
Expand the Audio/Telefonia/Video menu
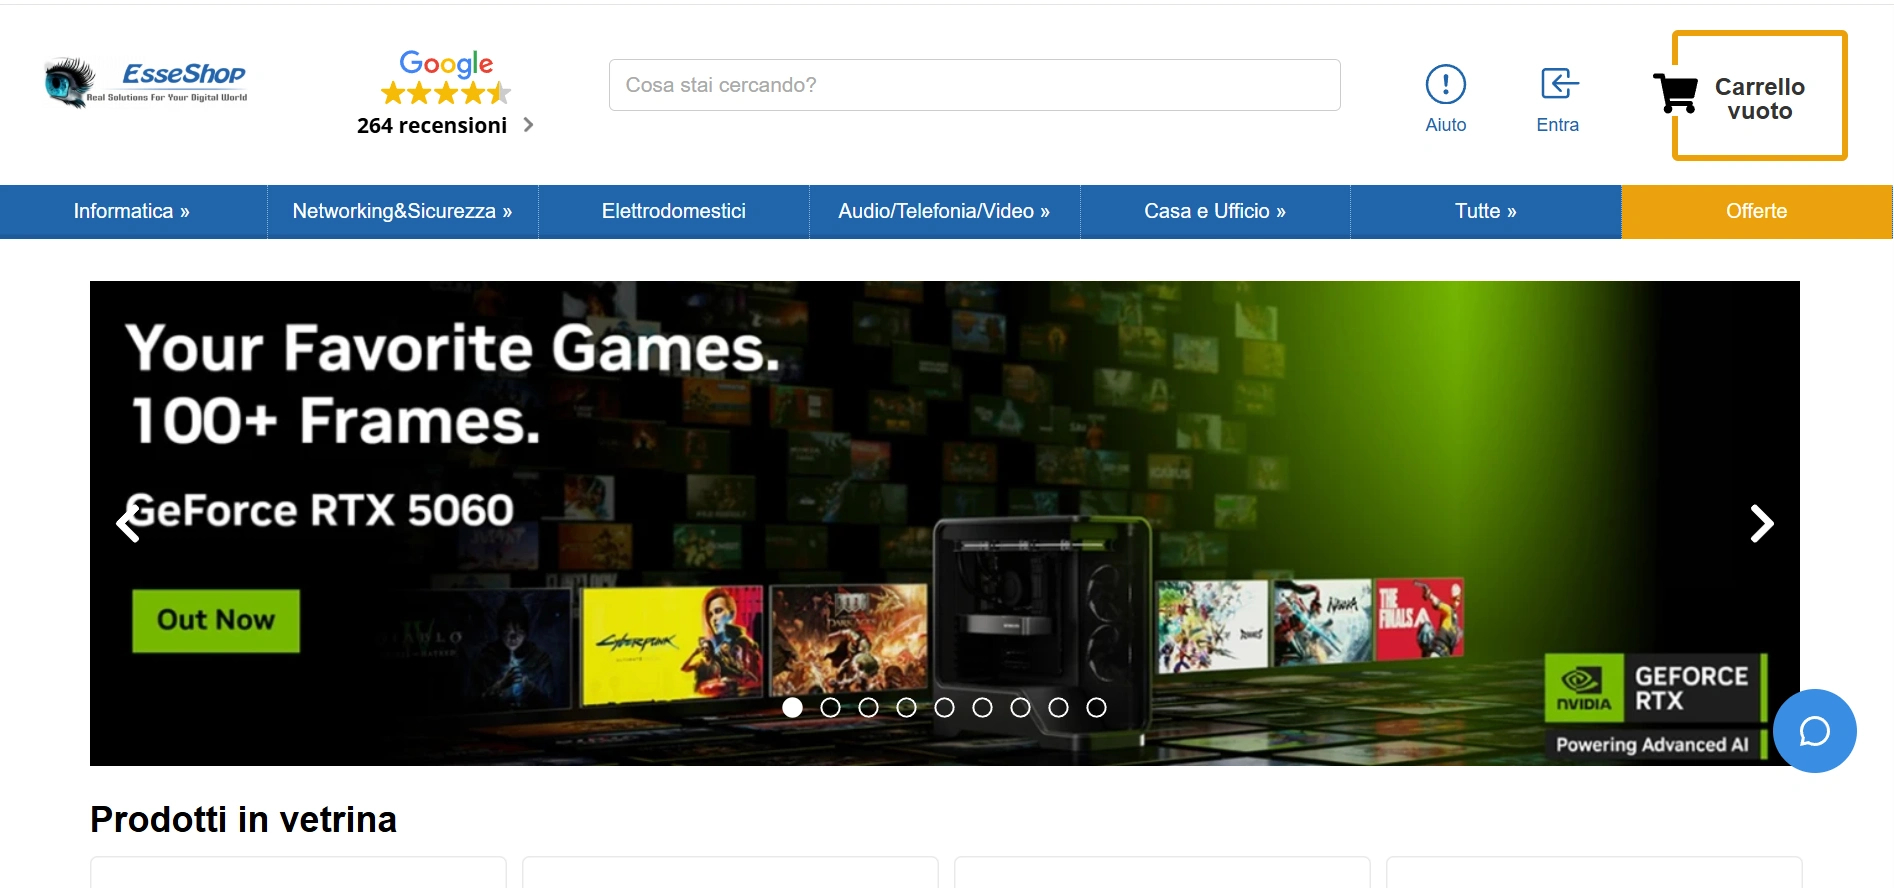(x=944, y=211)
